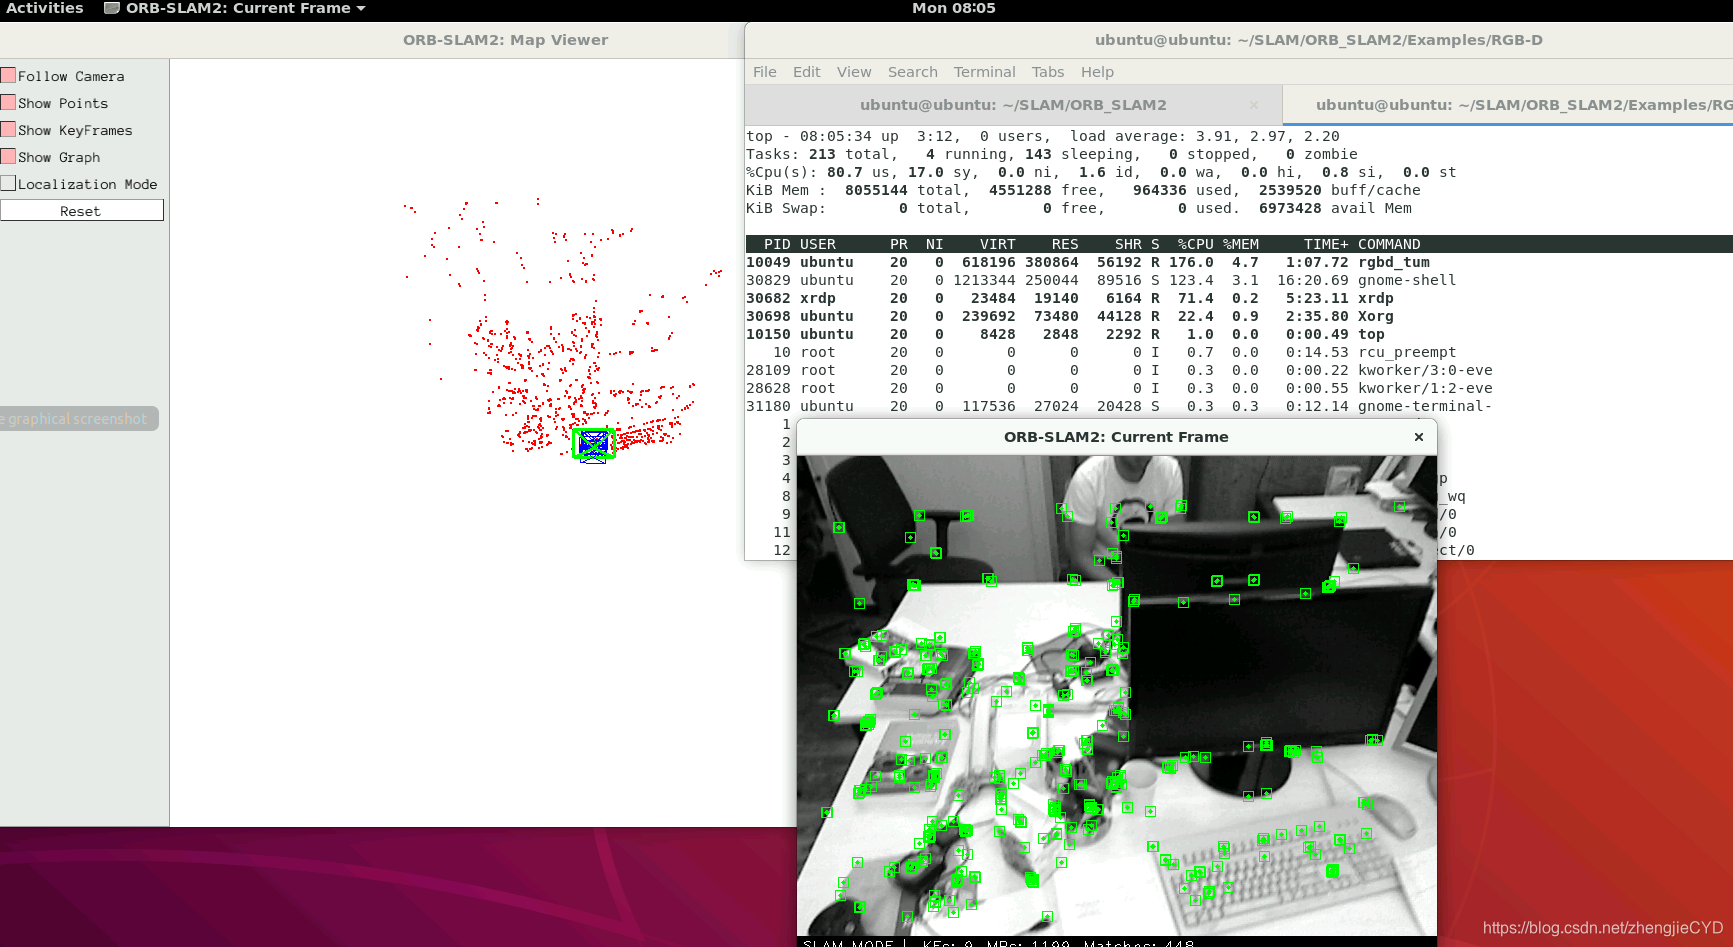Screen dimensions: 1733x947
Task: Toggle the Follow Camera checkbox
Action: [8, 76]
